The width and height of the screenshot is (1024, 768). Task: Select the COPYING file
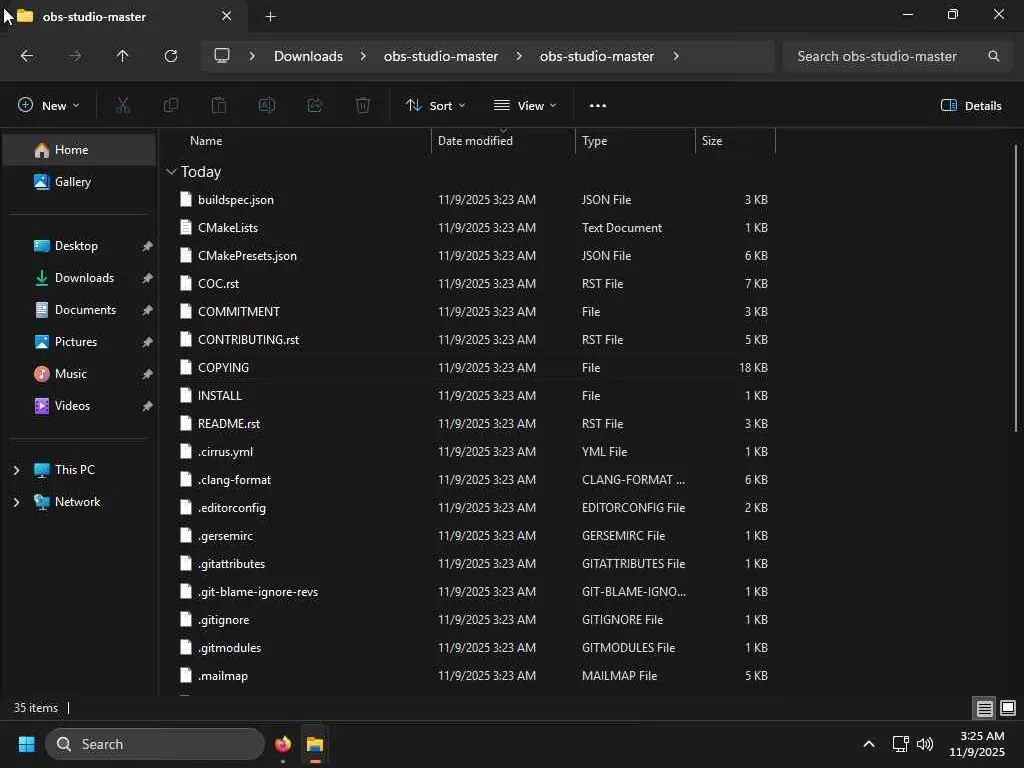[474, 368]
